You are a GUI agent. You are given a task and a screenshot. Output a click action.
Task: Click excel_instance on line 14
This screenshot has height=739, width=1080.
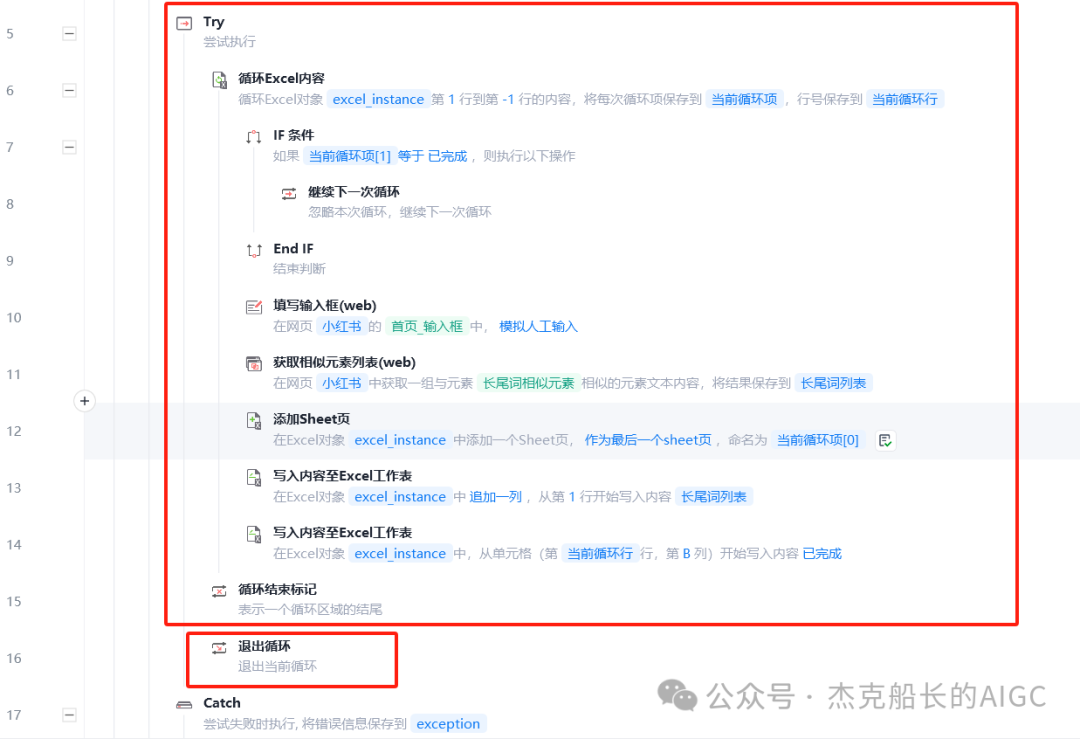(x=400, y=553)
